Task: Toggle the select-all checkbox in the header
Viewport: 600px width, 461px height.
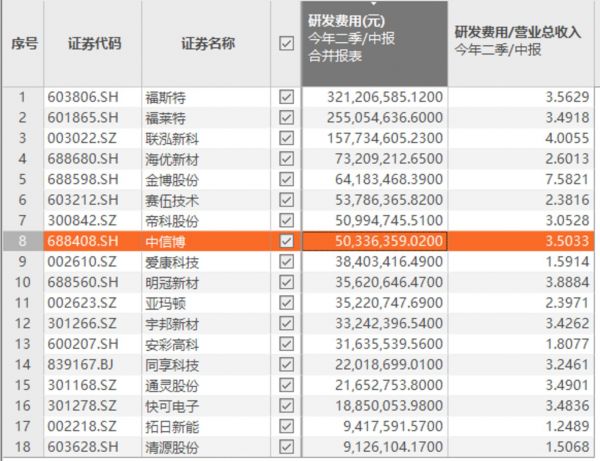Action: pos(287,44)
